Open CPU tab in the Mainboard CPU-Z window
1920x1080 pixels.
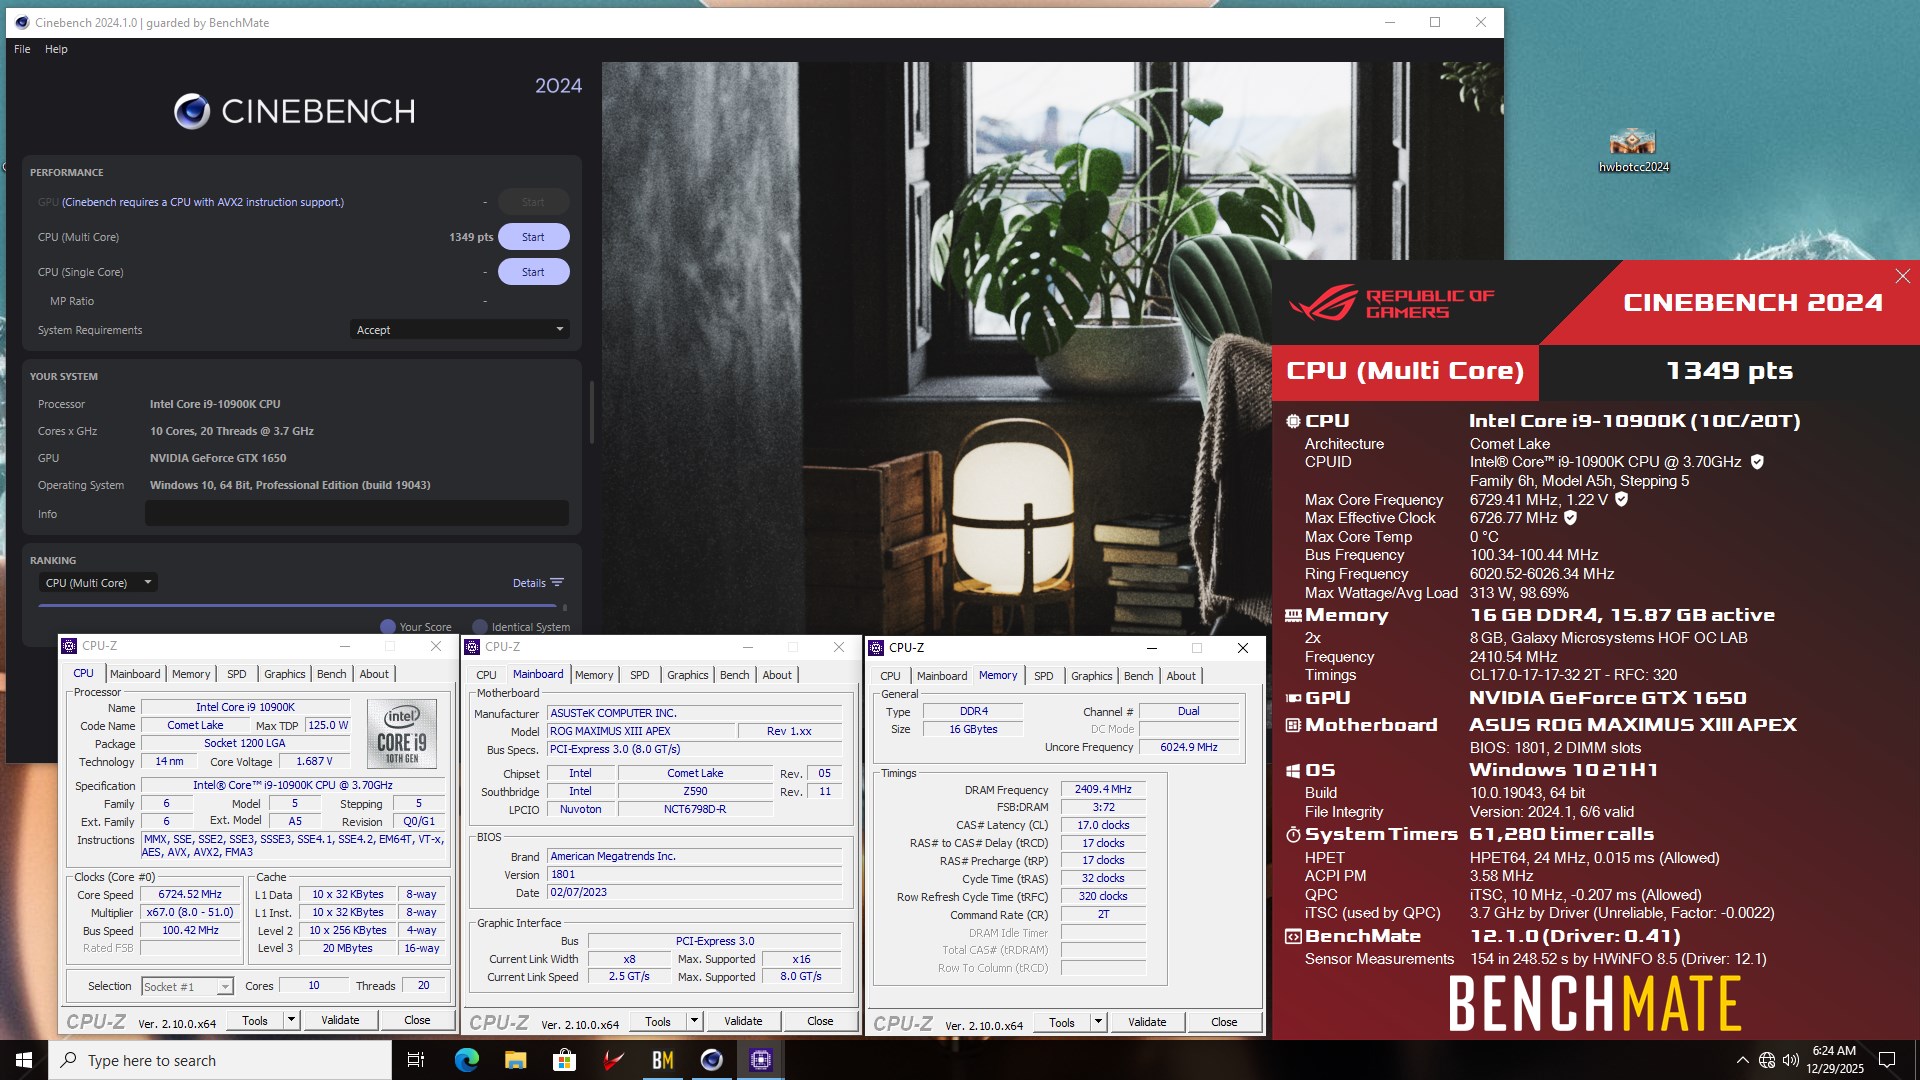click(486, 675)
